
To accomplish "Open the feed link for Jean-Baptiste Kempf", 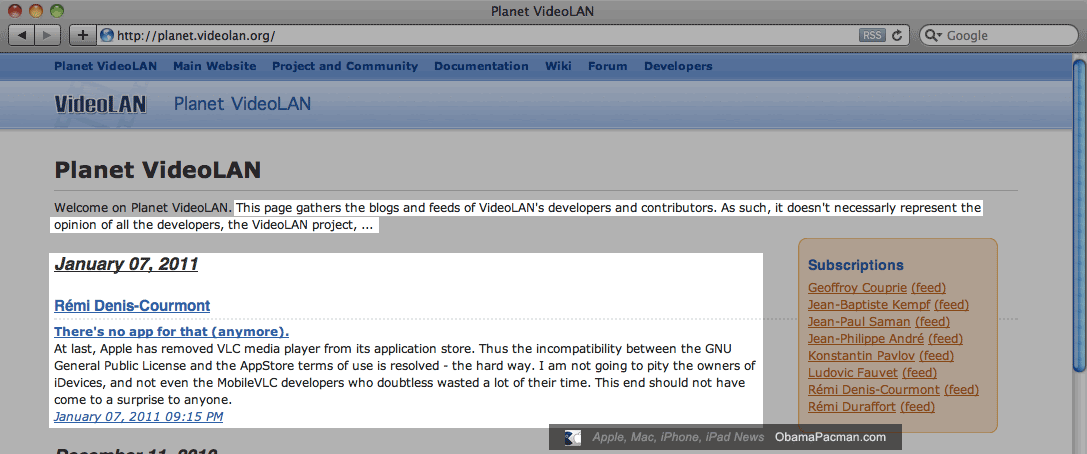I will tap(952, 304).
